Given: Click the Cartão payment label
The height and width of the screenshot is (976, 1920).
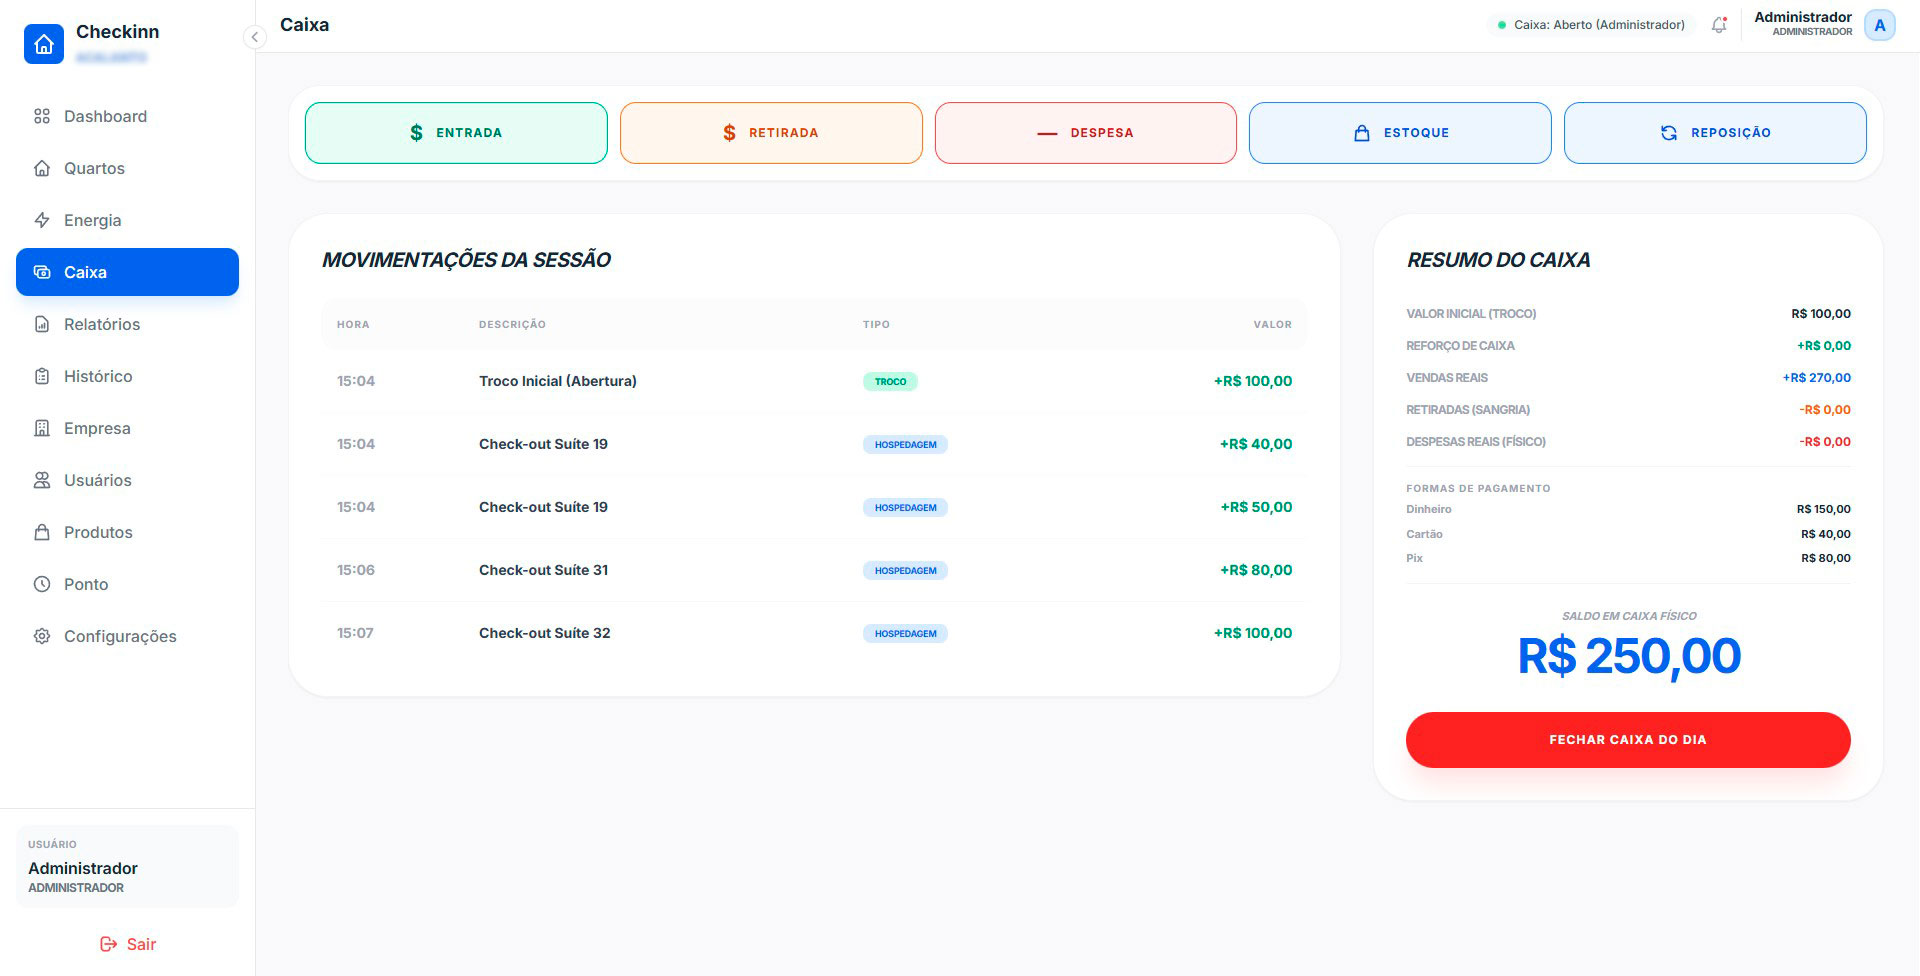Looking at the screenshot, I should click(1424, 534).
